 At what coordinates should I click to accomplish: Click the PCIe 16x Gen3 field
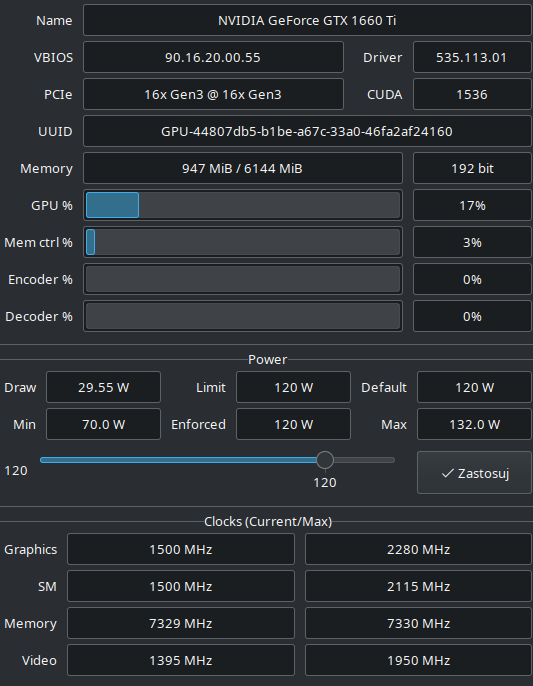pos(213,94)
